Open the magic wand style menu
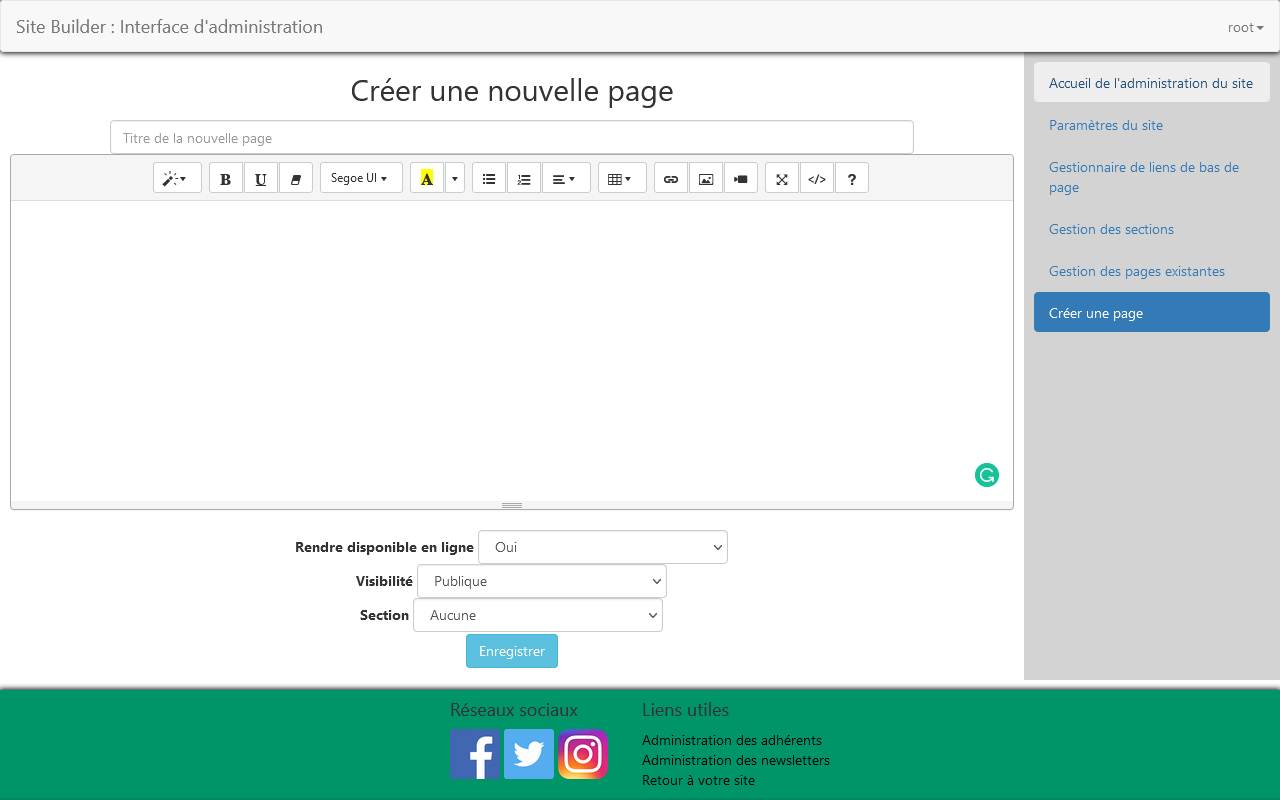 coord(177,178)
